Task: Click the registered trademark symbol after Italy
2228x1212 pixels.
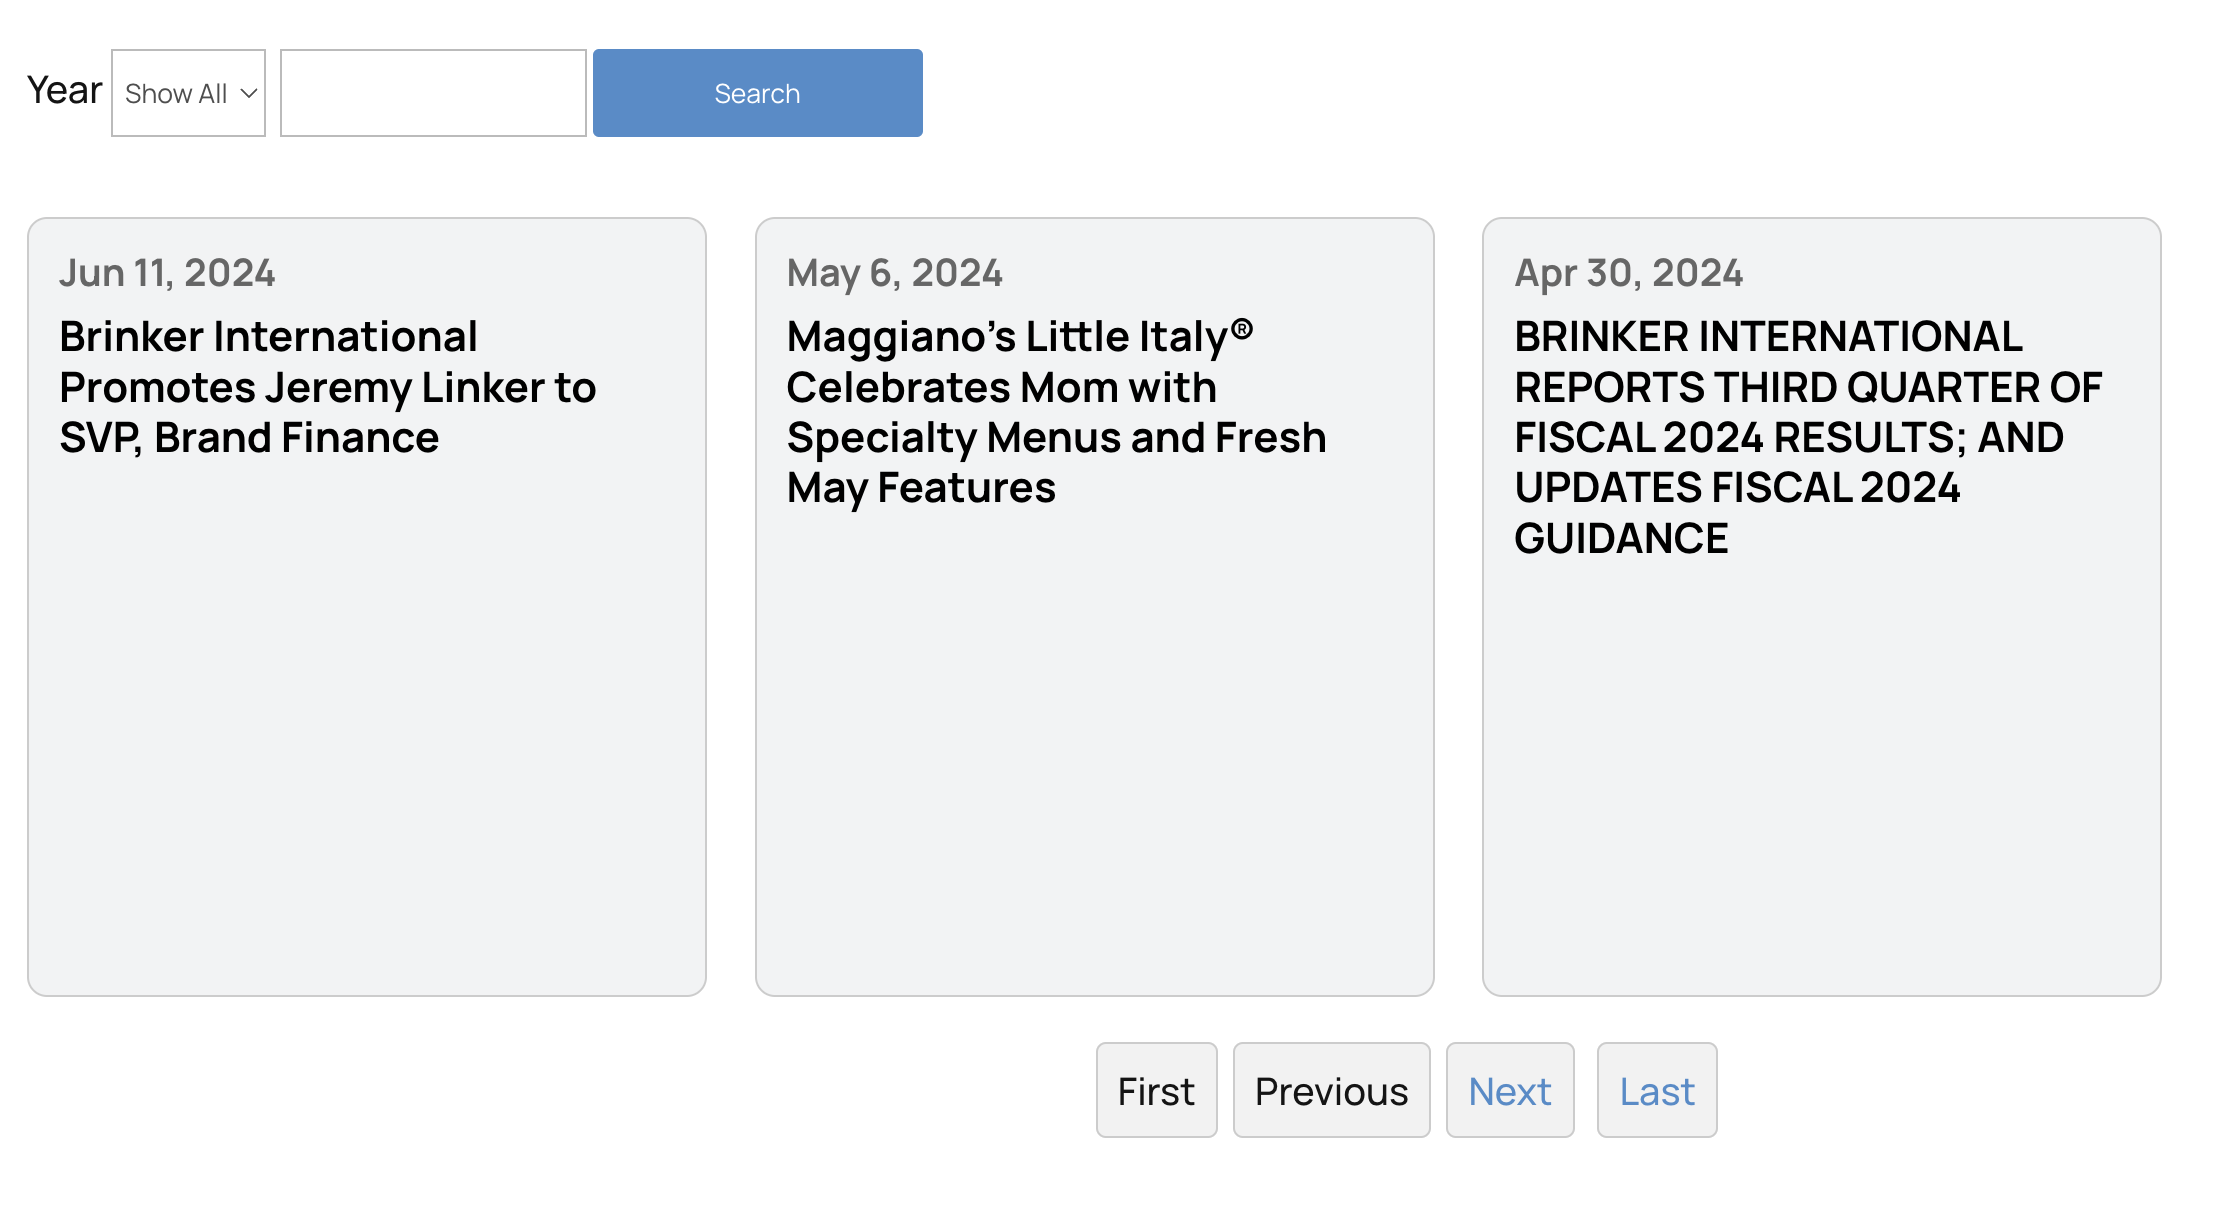Action: (x=1241, y=329)
